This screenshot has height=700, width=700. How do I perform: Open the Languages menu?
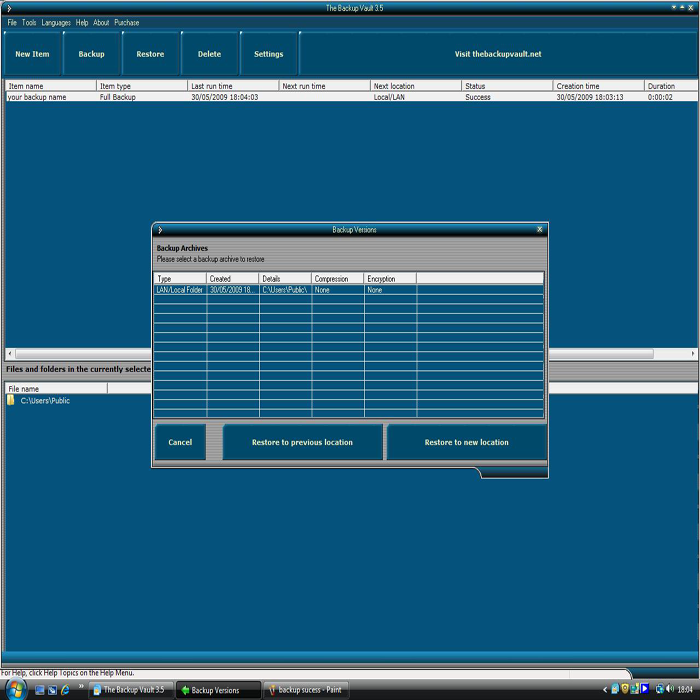56,22
